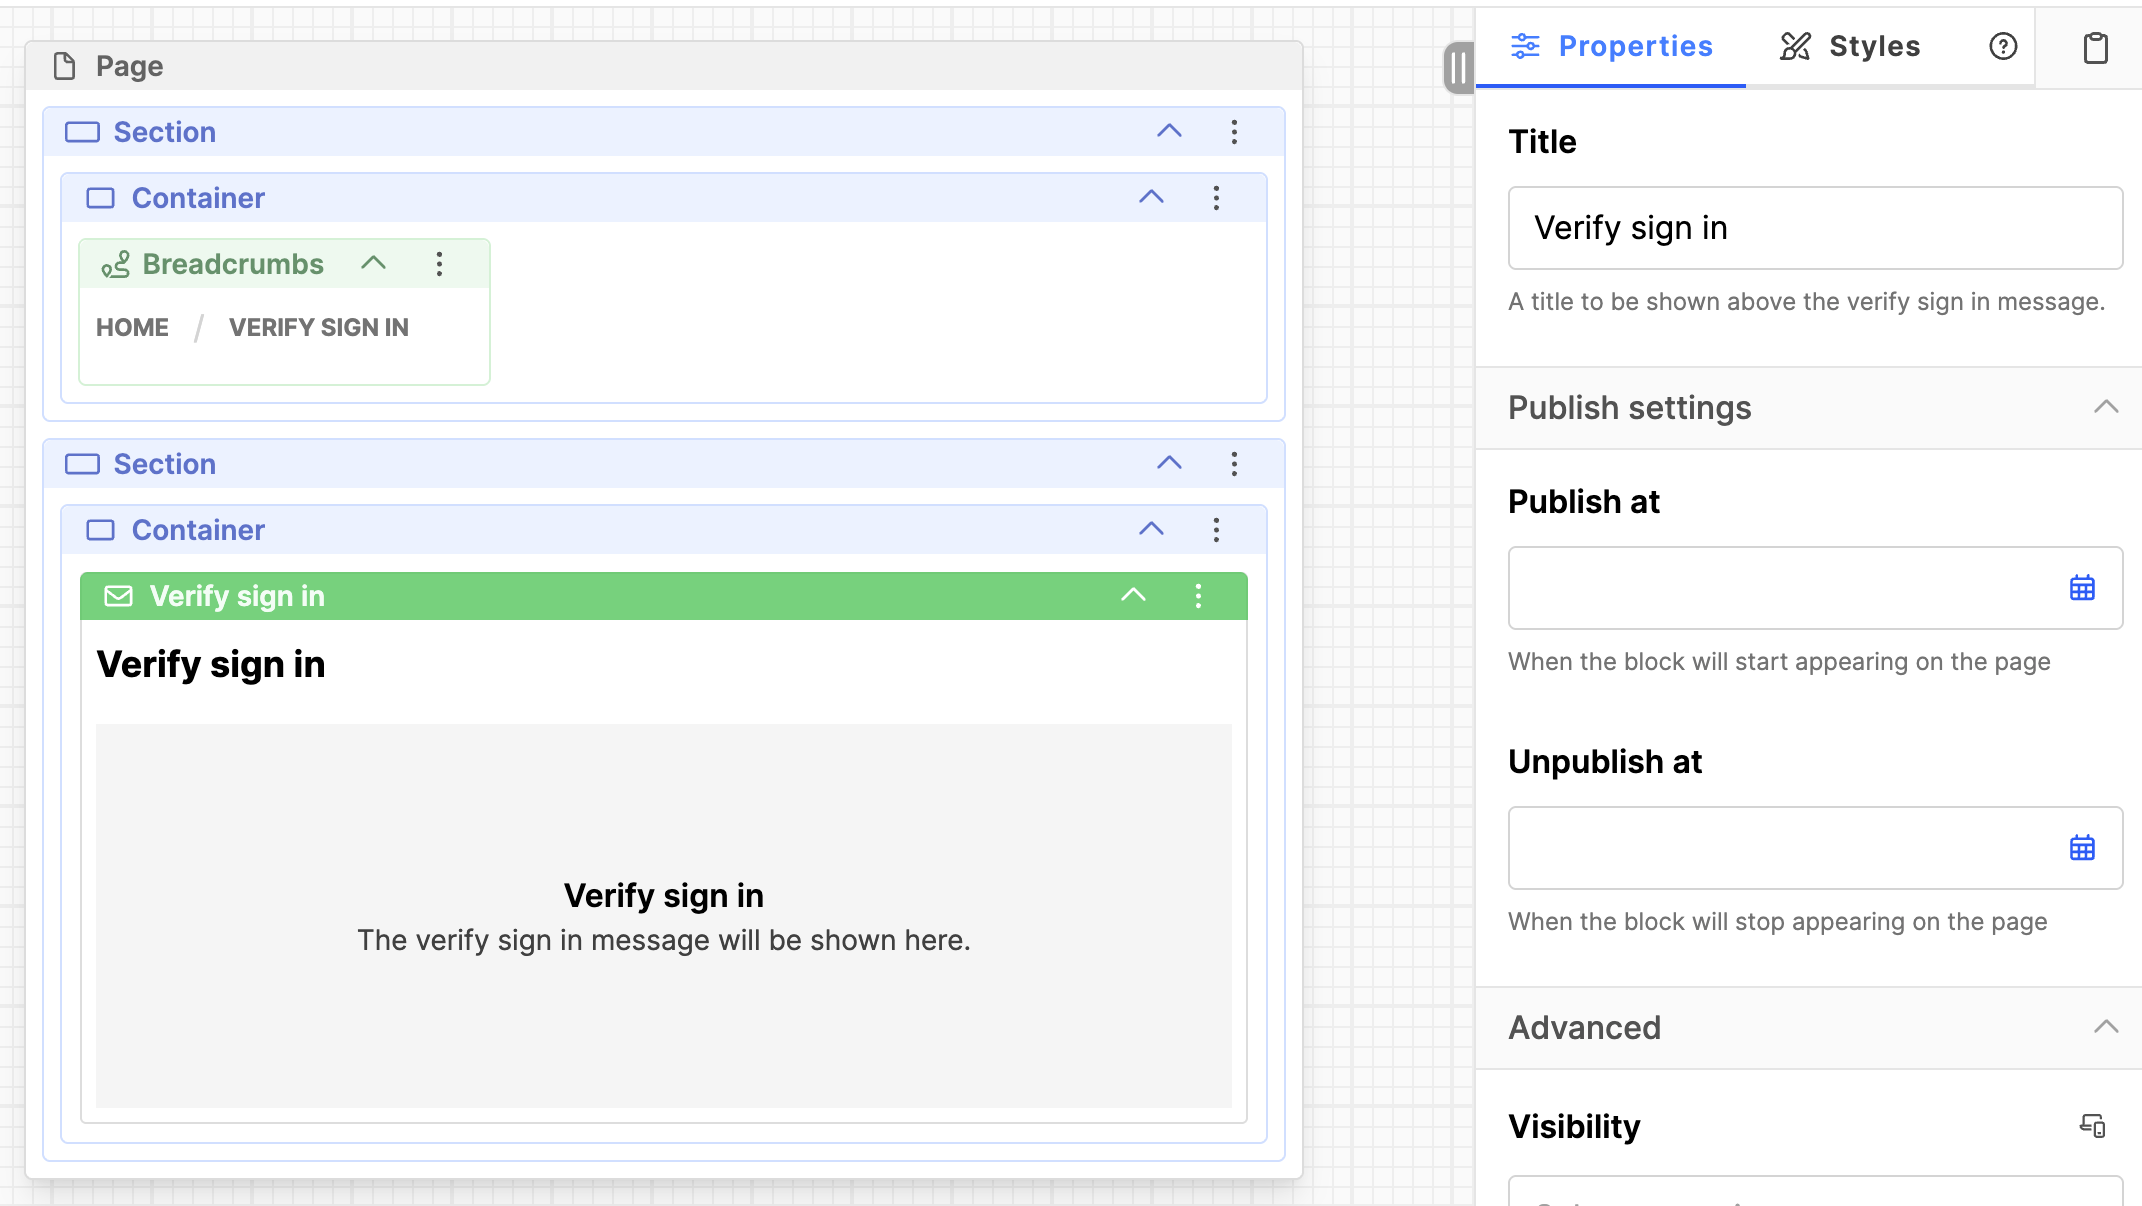Viewport: 2142px width, 1206px height.
Task: Click the HOME breadcrumb link
Action: [x=132, y=328]
